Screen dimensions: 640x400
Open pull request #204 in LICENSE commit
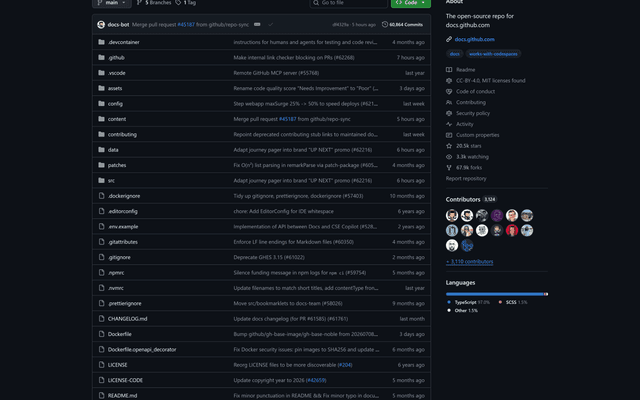(x=344, y=365)
